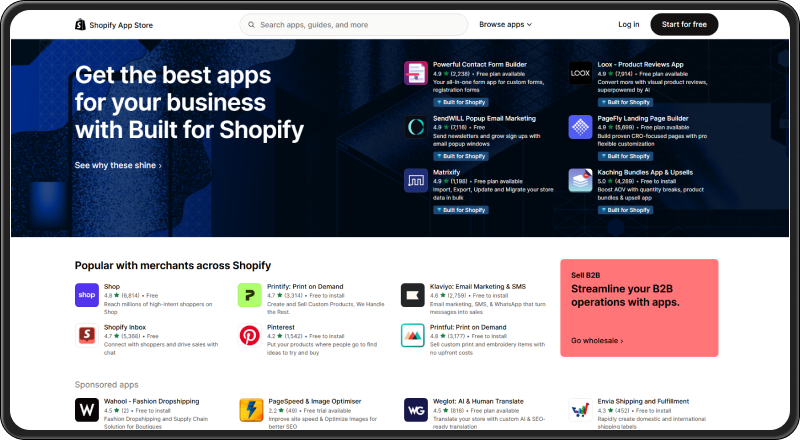Open the PageFly Landing Page Builder icon
The height and width of the screenshot is (440, 800).
click(580, 127)
